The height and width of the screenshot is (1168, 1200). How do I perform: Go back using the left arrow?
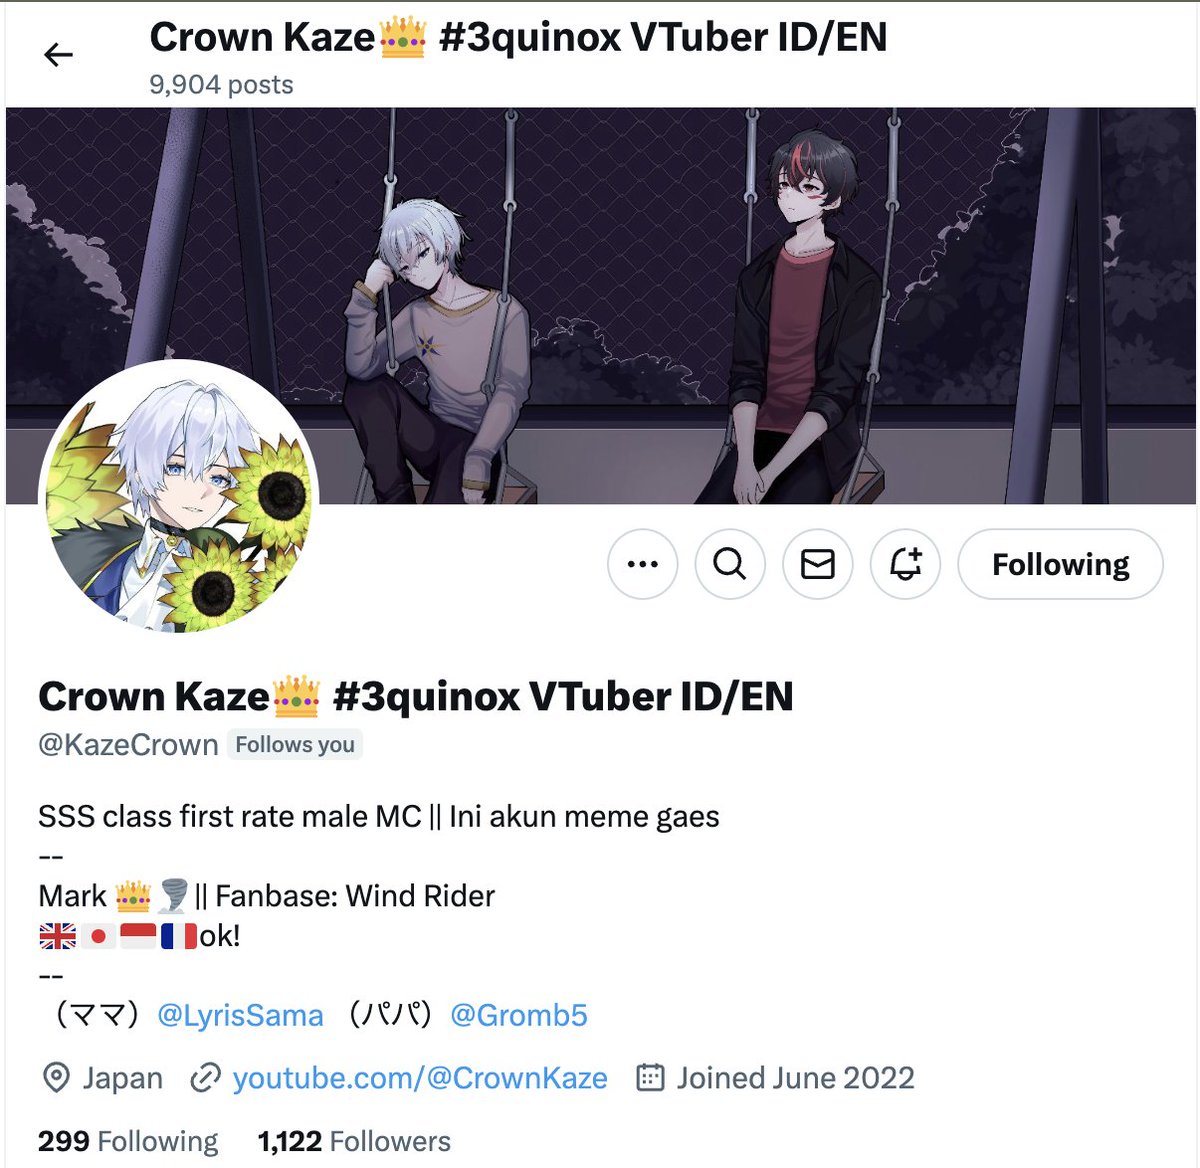click(59, 55)
